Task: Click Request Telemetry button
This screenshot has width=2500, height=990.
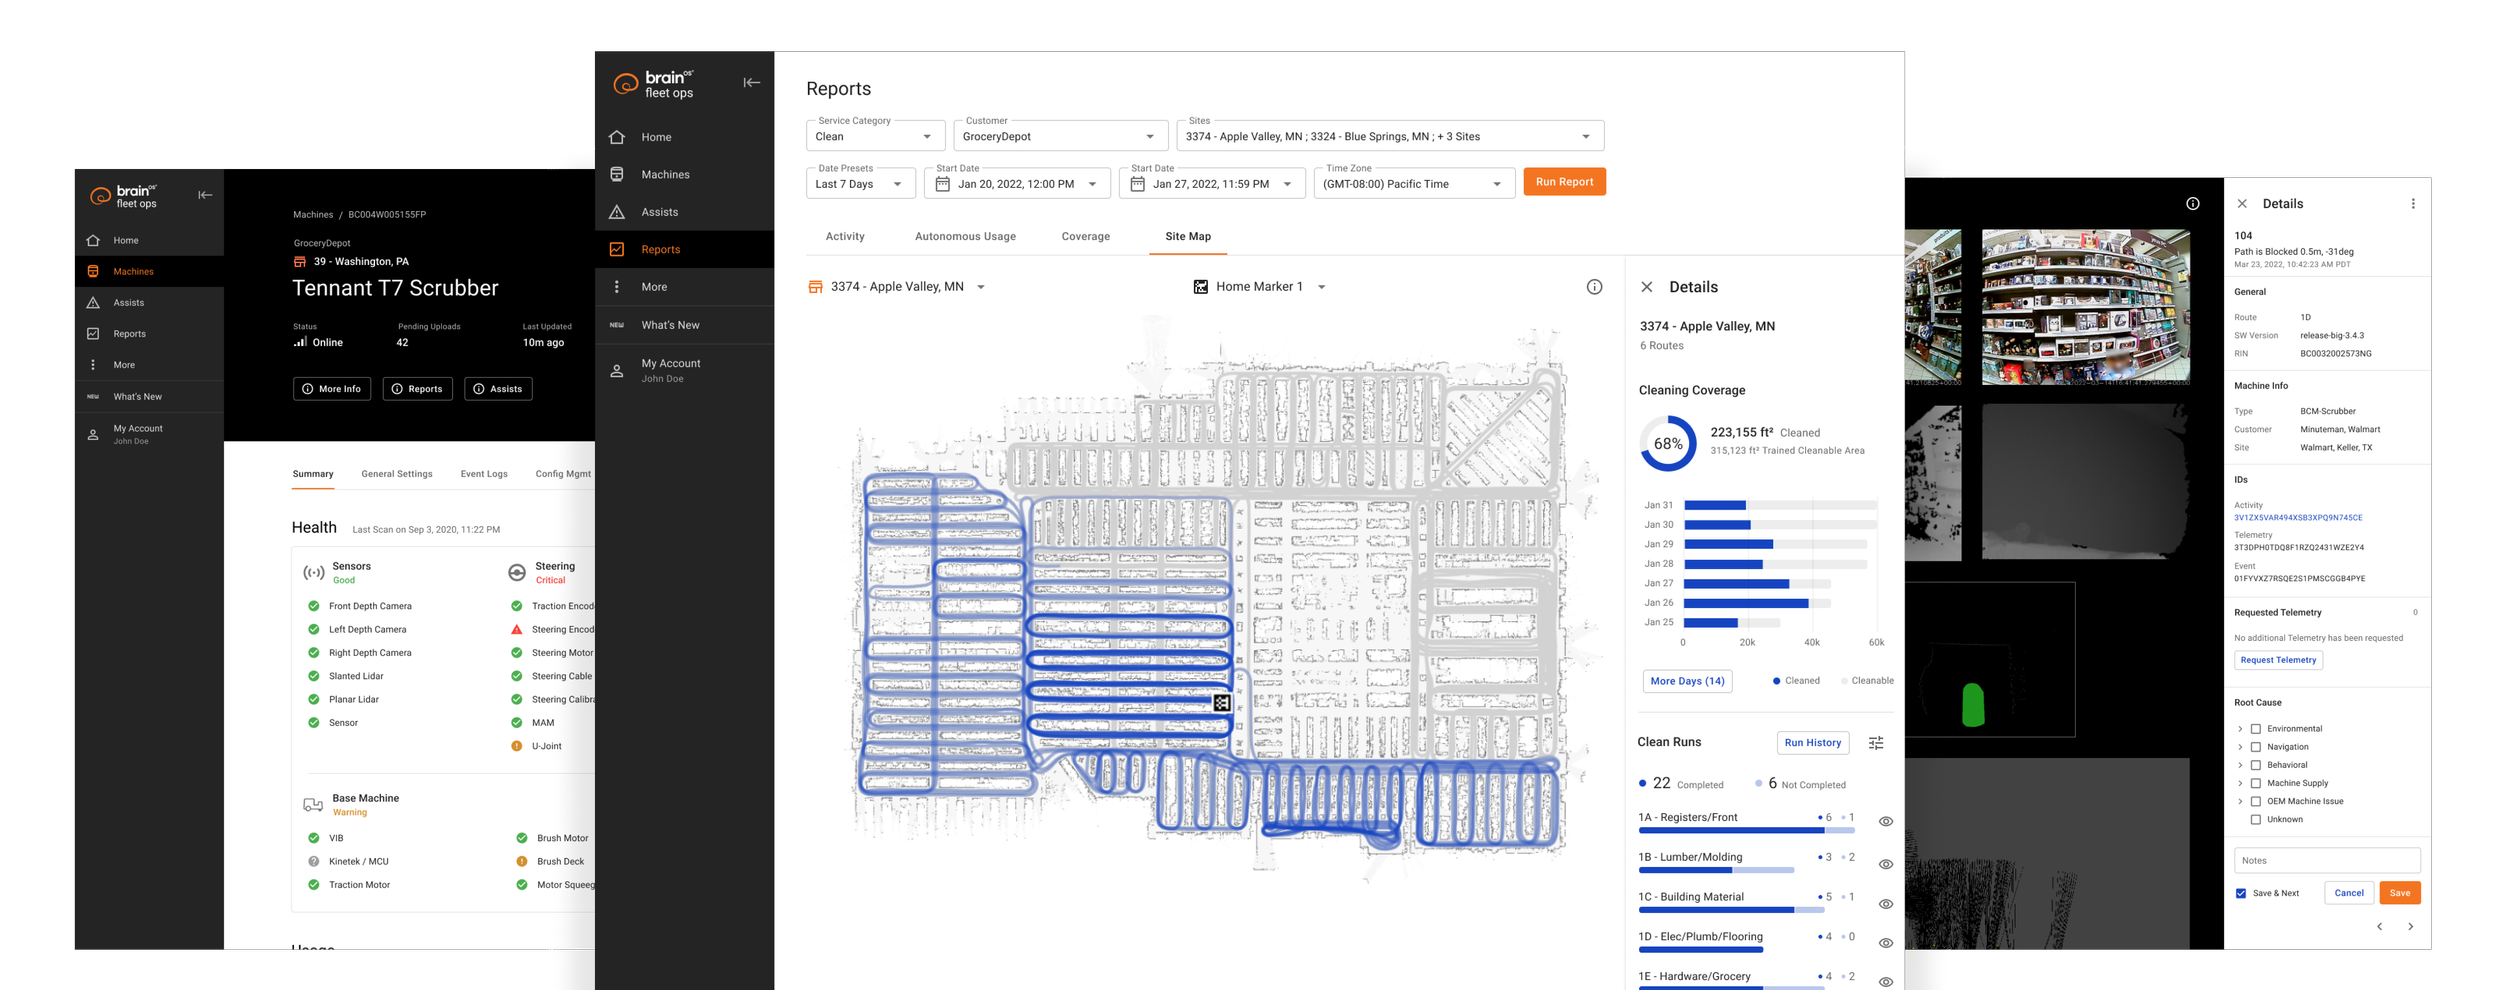Action: point(2278,660)
